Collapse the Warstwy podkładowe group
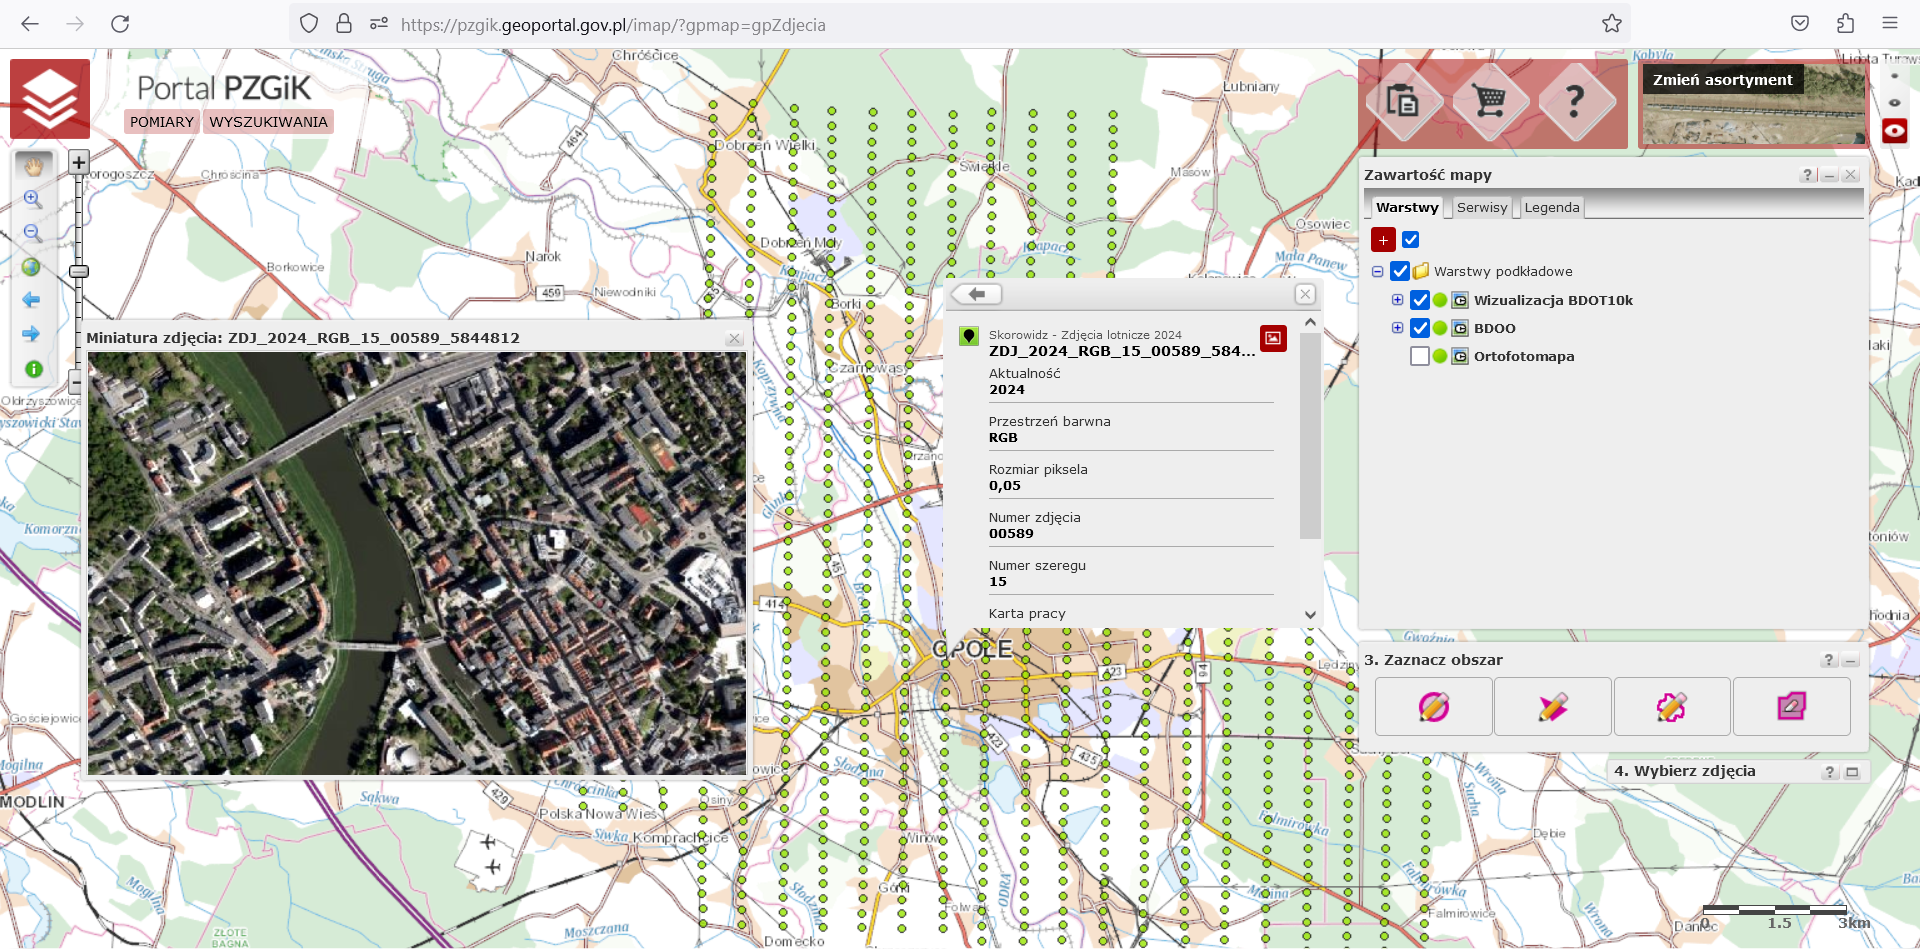 [x=1378, y=271]
